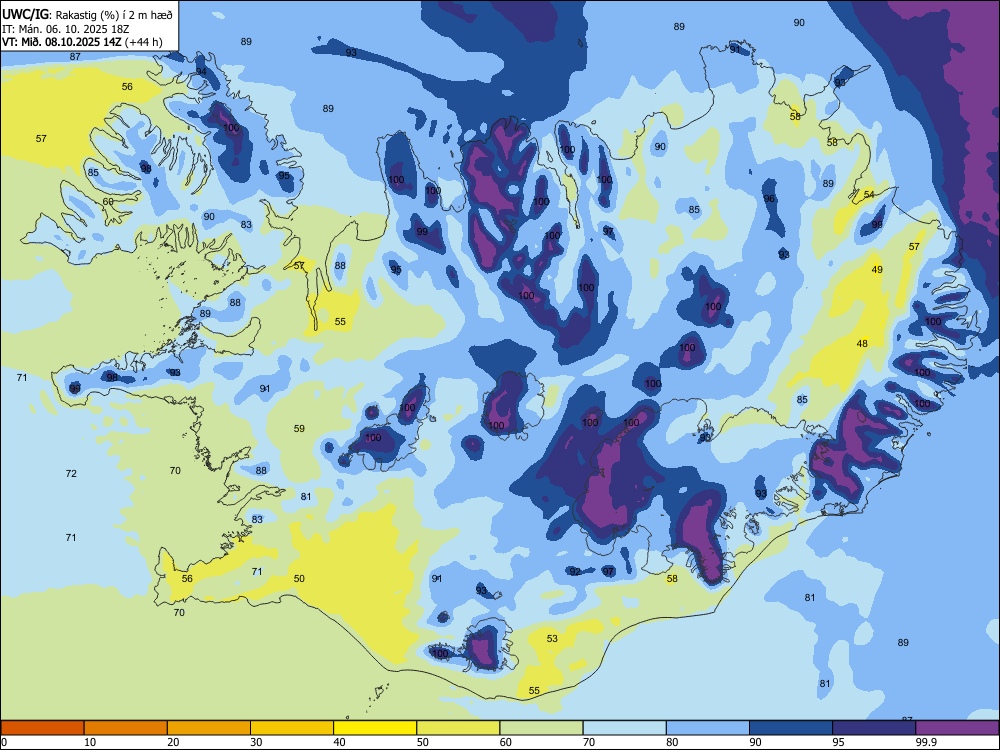Click the humidity value '94' on the map
Viewport: 1000px width, 750px height.
tap(202, 71)
